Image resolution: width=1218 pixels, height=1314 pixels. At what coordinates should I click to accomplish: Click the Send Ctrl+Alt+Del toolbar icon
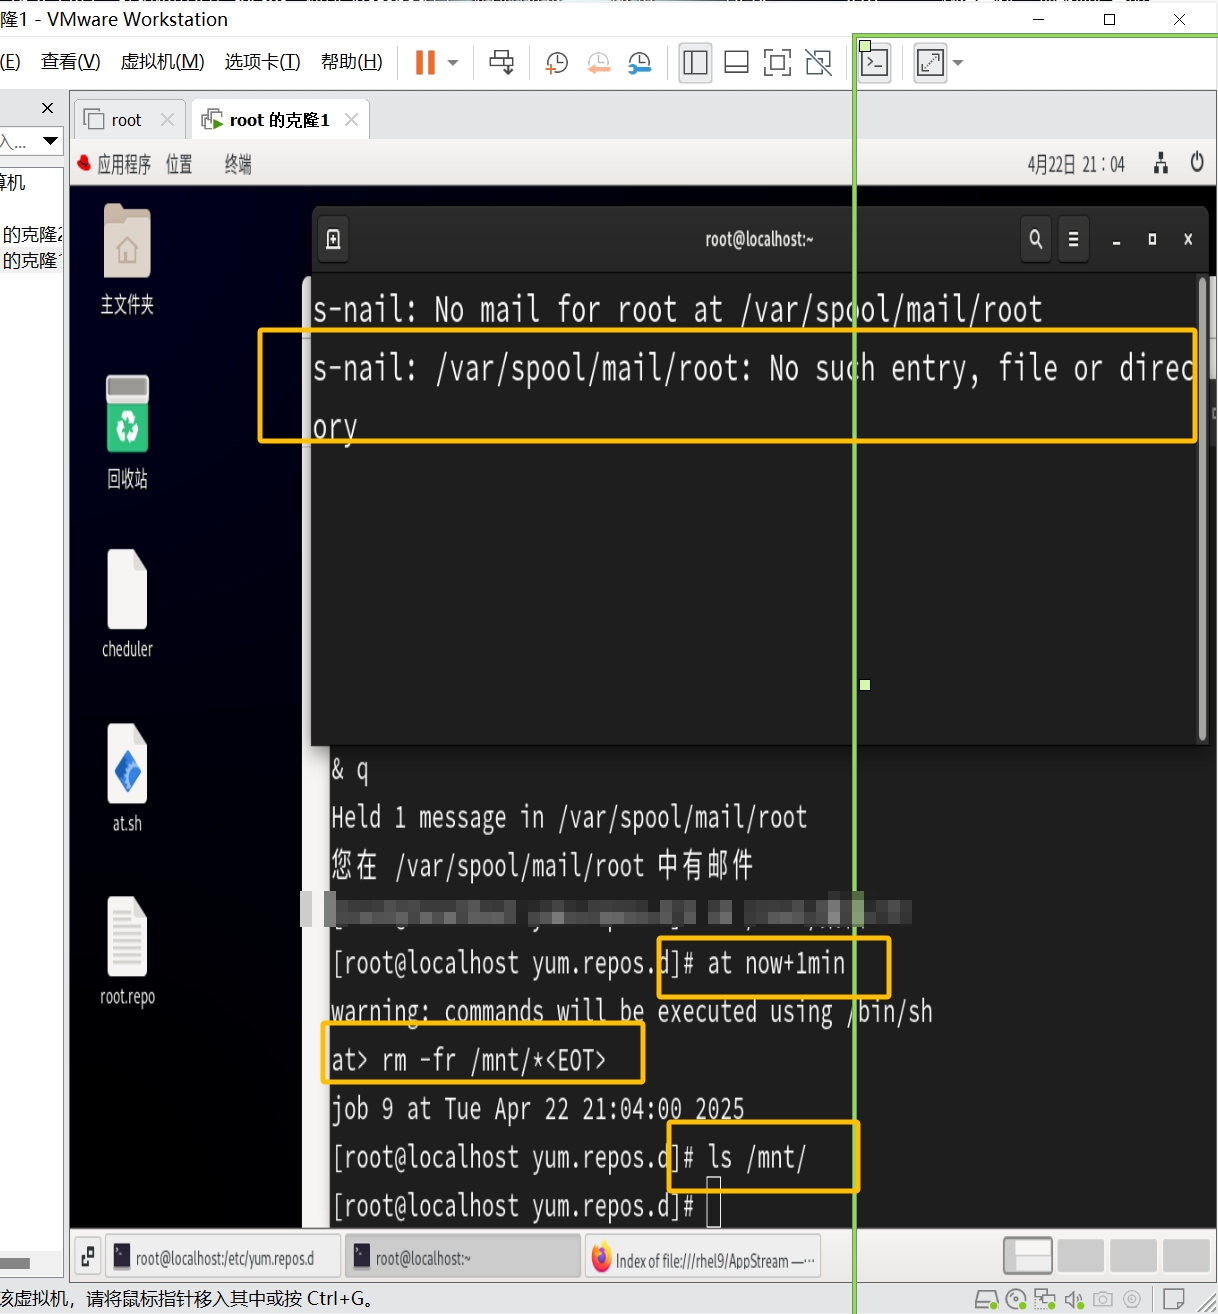pos(502,62)
